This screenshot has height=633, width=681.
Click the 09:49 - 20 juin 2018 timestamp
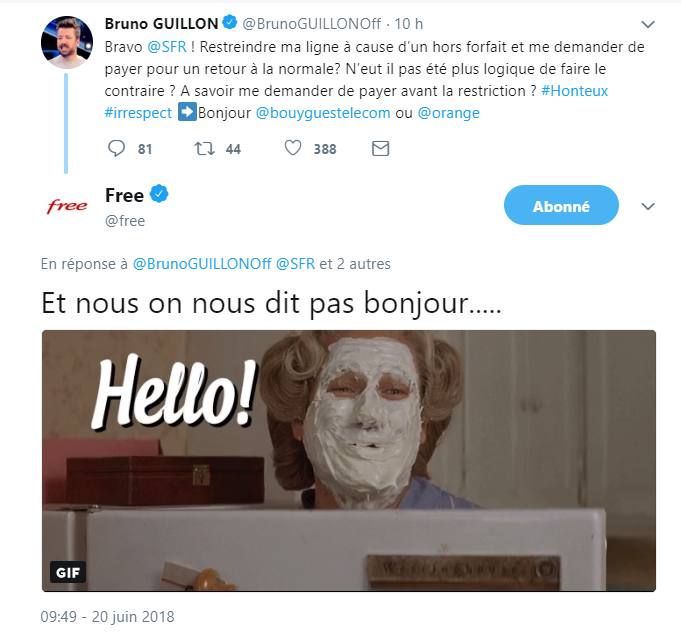point(107,616)
